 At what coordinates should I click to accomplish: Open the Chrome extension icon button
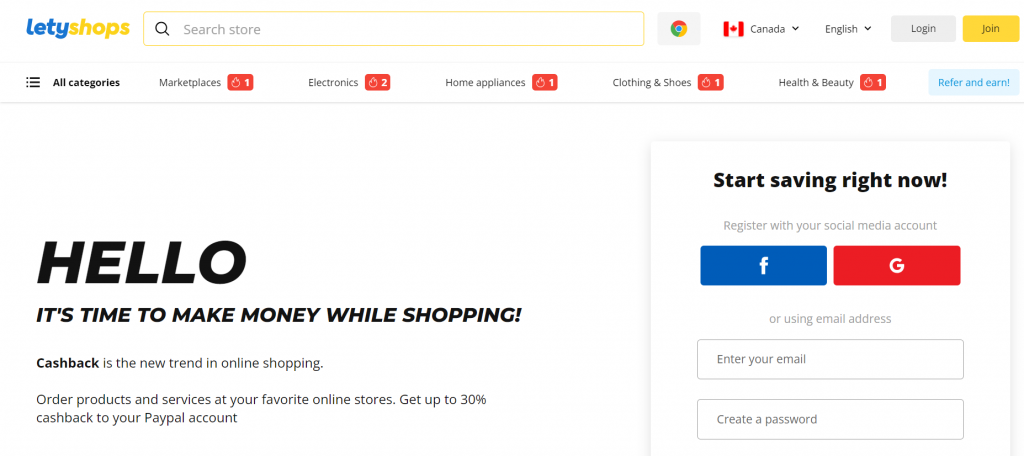coord(679,29)
